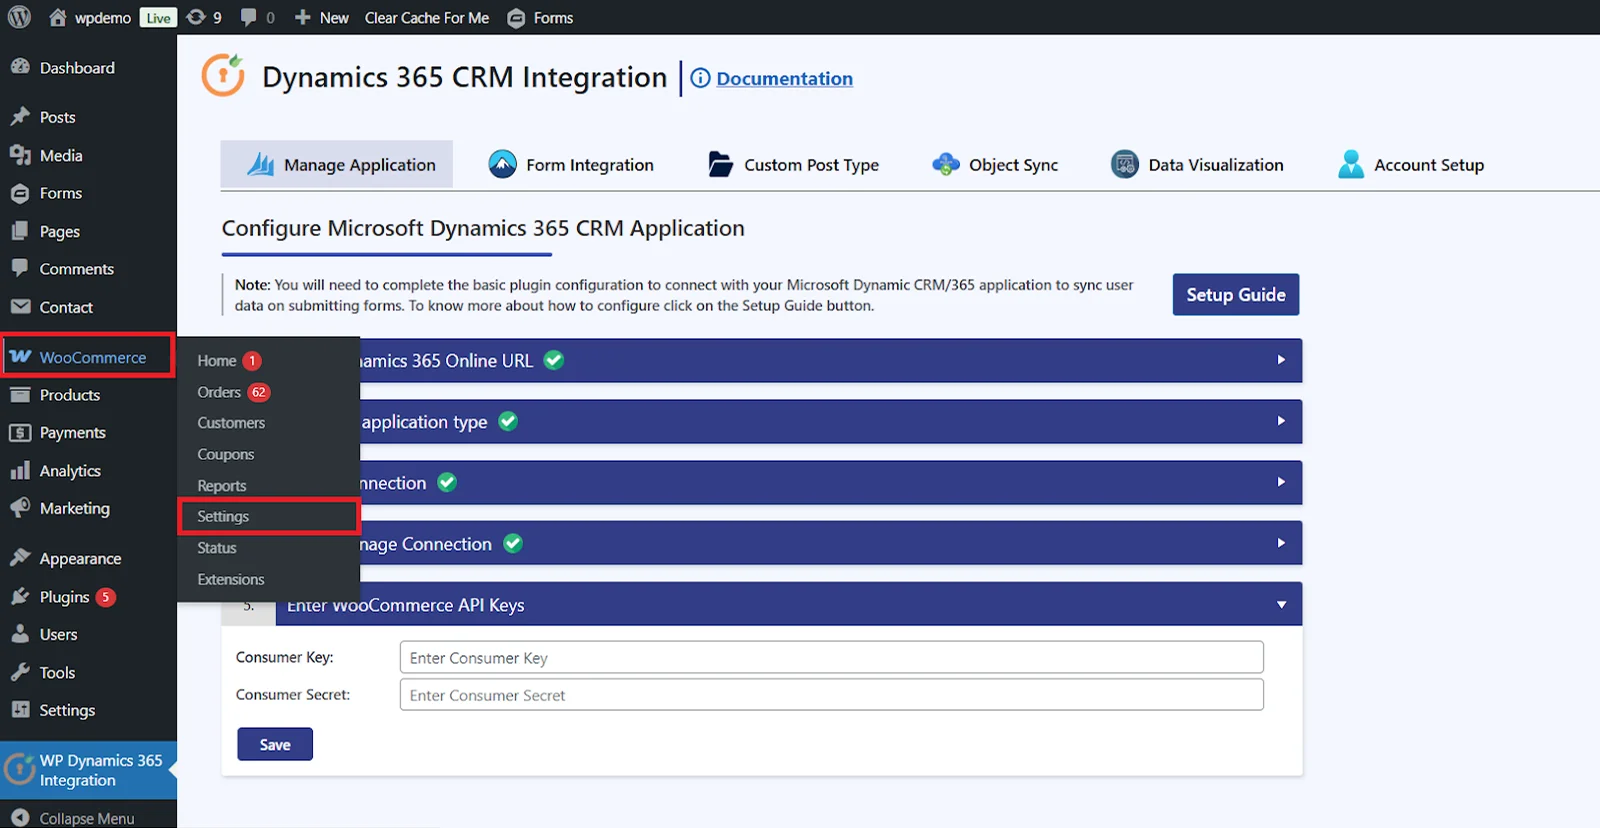The width and height of the screenshot is (1600, 828).
Task: Click Clear Cache For Me
Action: [427, 17]
